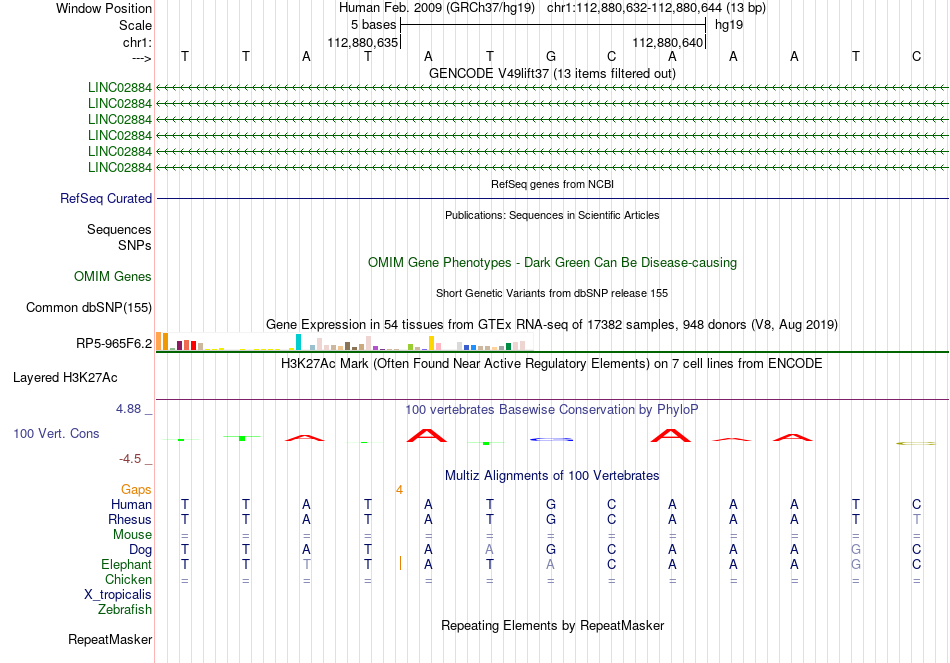This screenshot has height=663, width=950.
Task: Click the 'Sequences SNPs' track label
Action: [x=119, y=238]
